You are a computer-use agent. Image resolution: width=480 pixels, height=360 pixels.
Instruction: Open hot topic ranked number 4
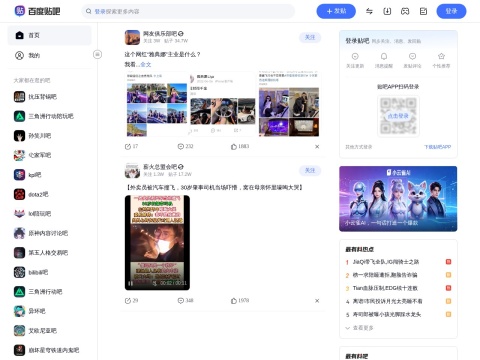tap(387, 301)
